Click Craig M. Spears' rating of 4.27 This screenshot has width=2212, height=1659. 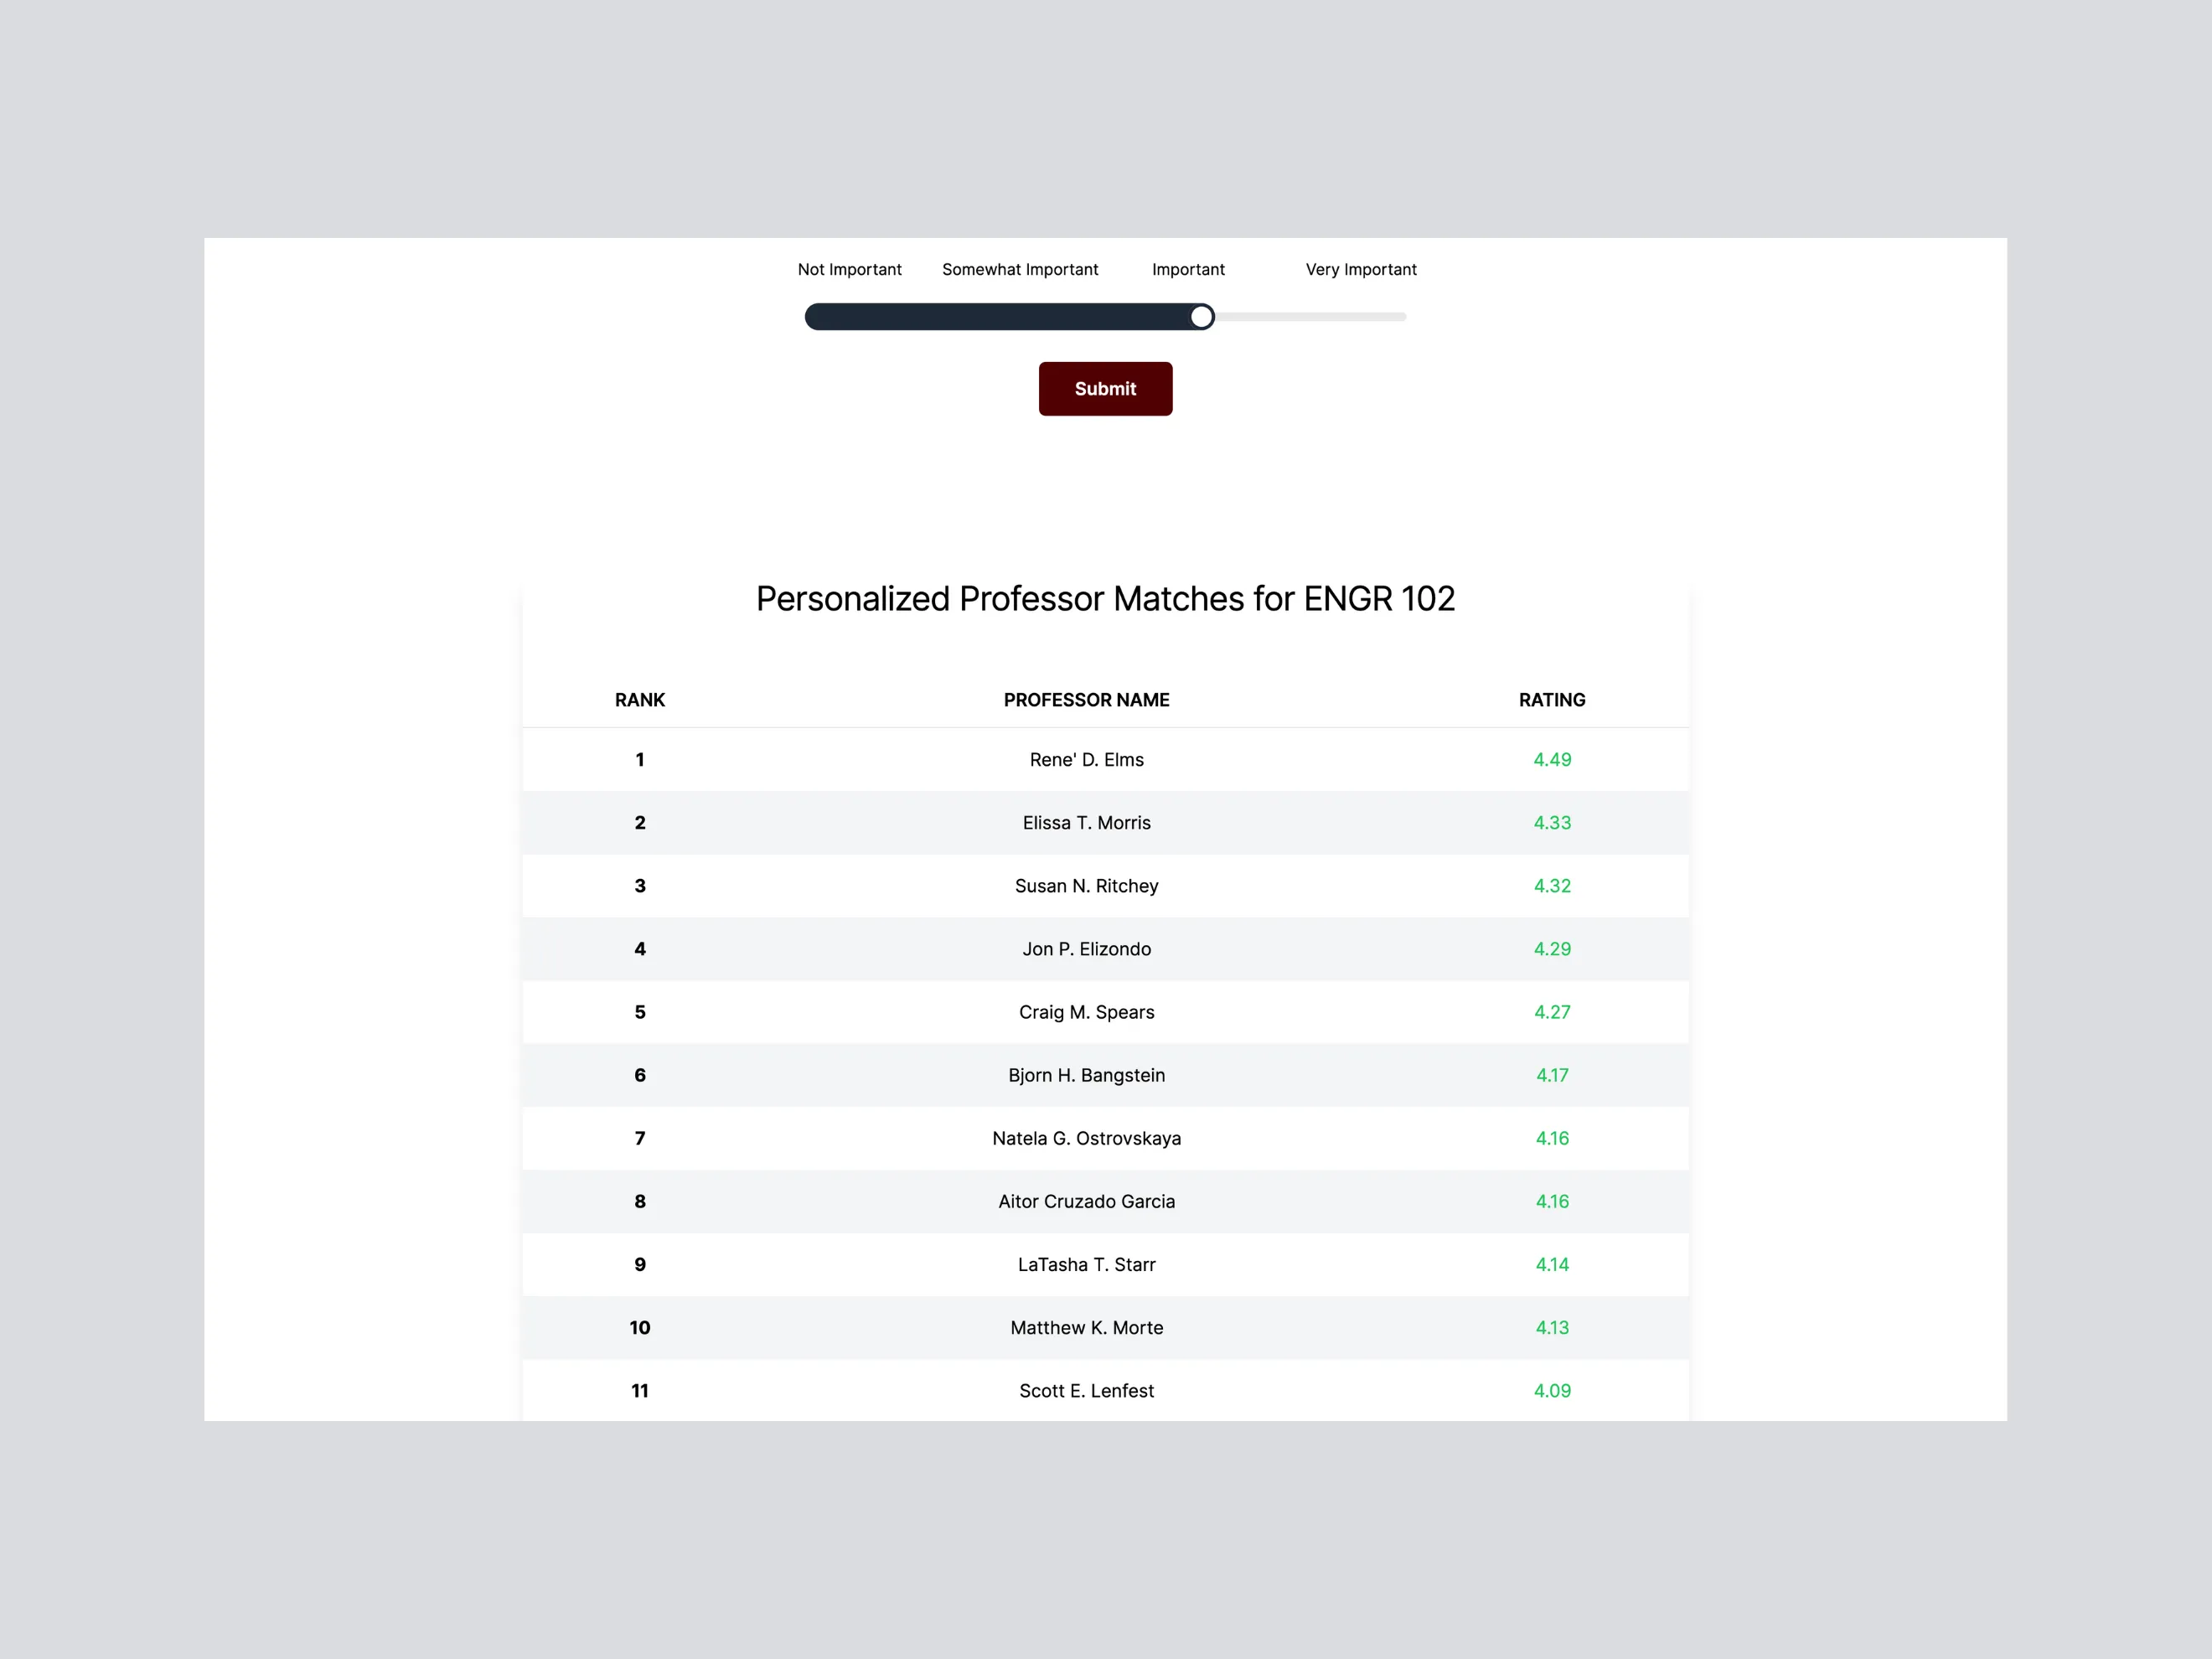[1551, 1012]
